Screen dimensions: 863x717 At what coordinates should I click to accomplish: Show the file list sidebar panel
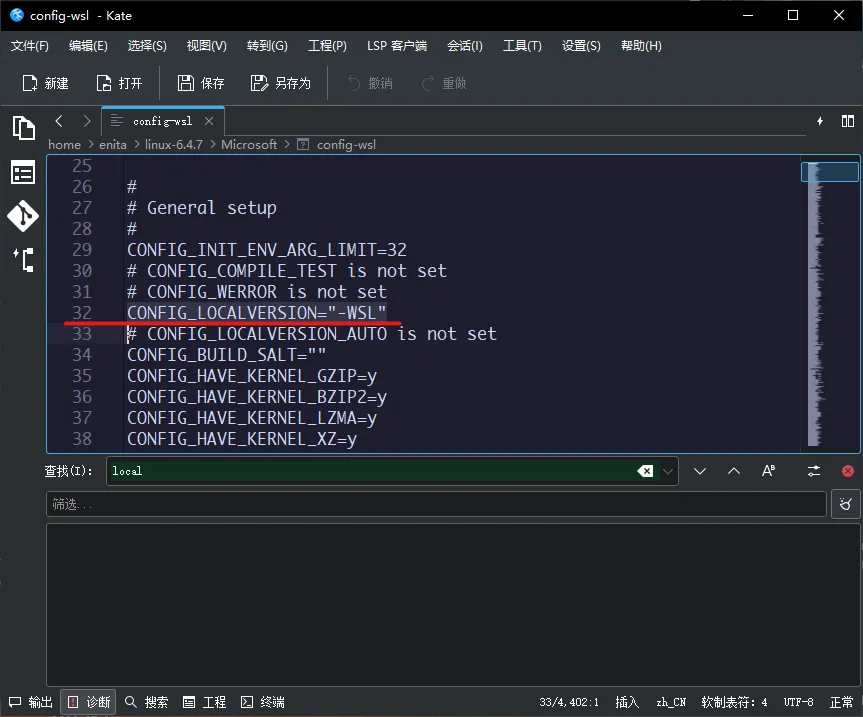point(23,173)
